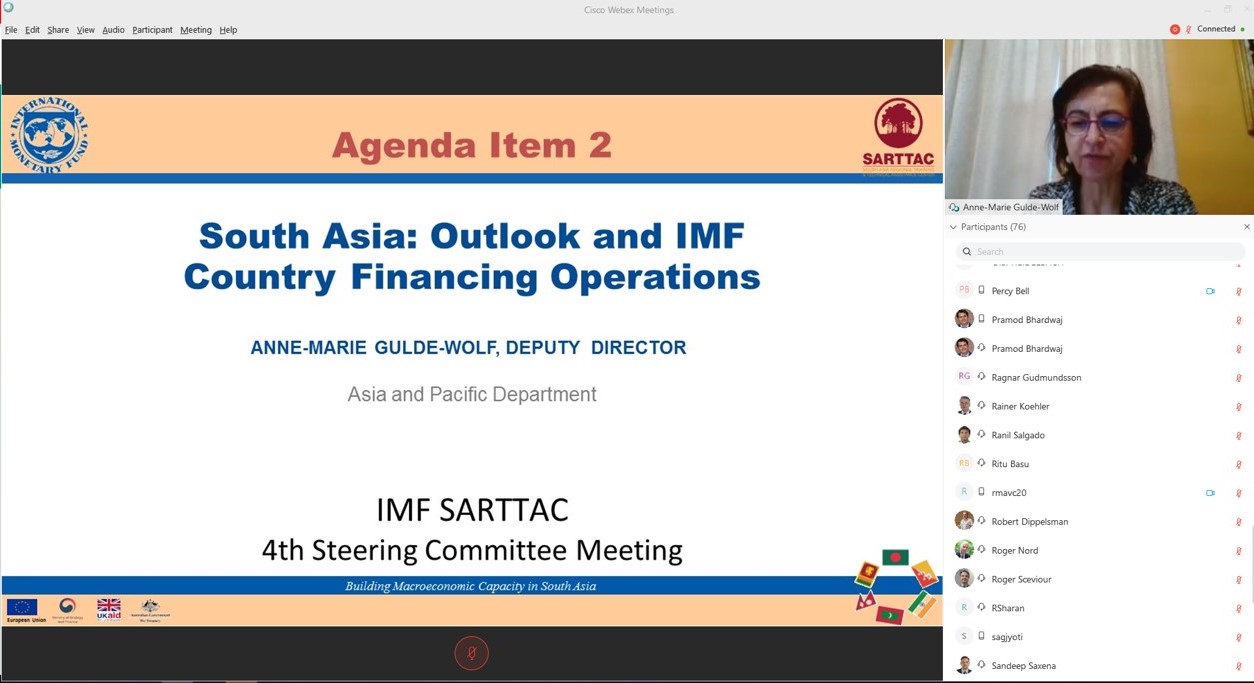
Task: Click the Webex app icon in title bar
Action: click(x=8, y=8)
